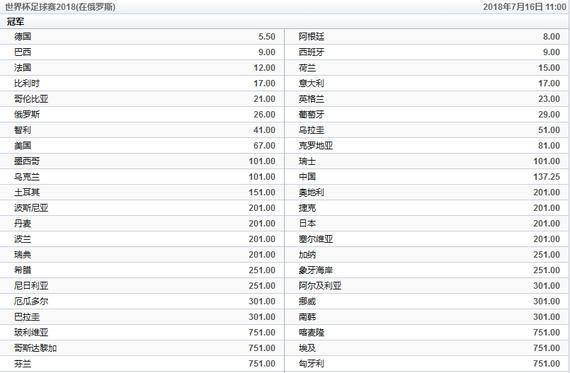Click the 奥地利 team name
Image resolution: width=570 pixels, height=373 pixels.
(x=311, y=192)
